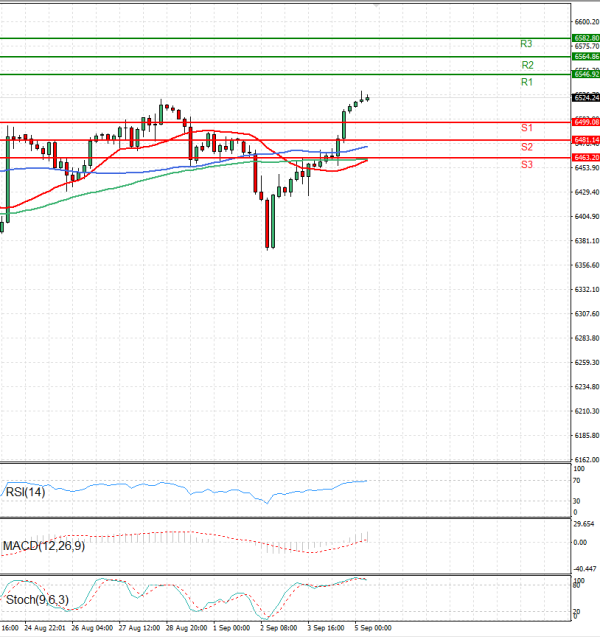Click the R1 resistance label
The width and height of the screenshot is (600, 637).
coord(526,82)
